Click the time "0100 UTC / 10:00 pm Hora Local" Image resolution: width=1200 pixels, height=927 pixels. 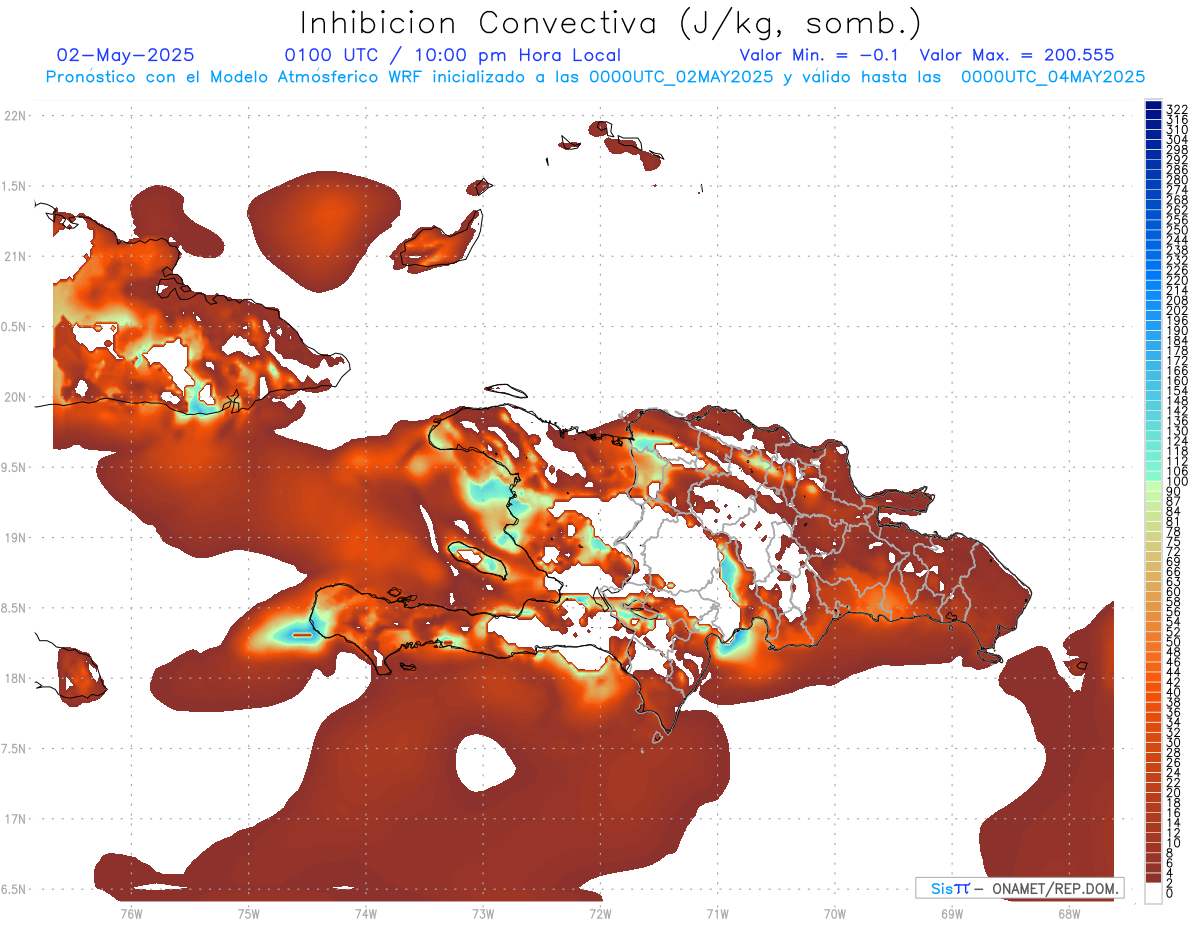[x=453, y=56]
